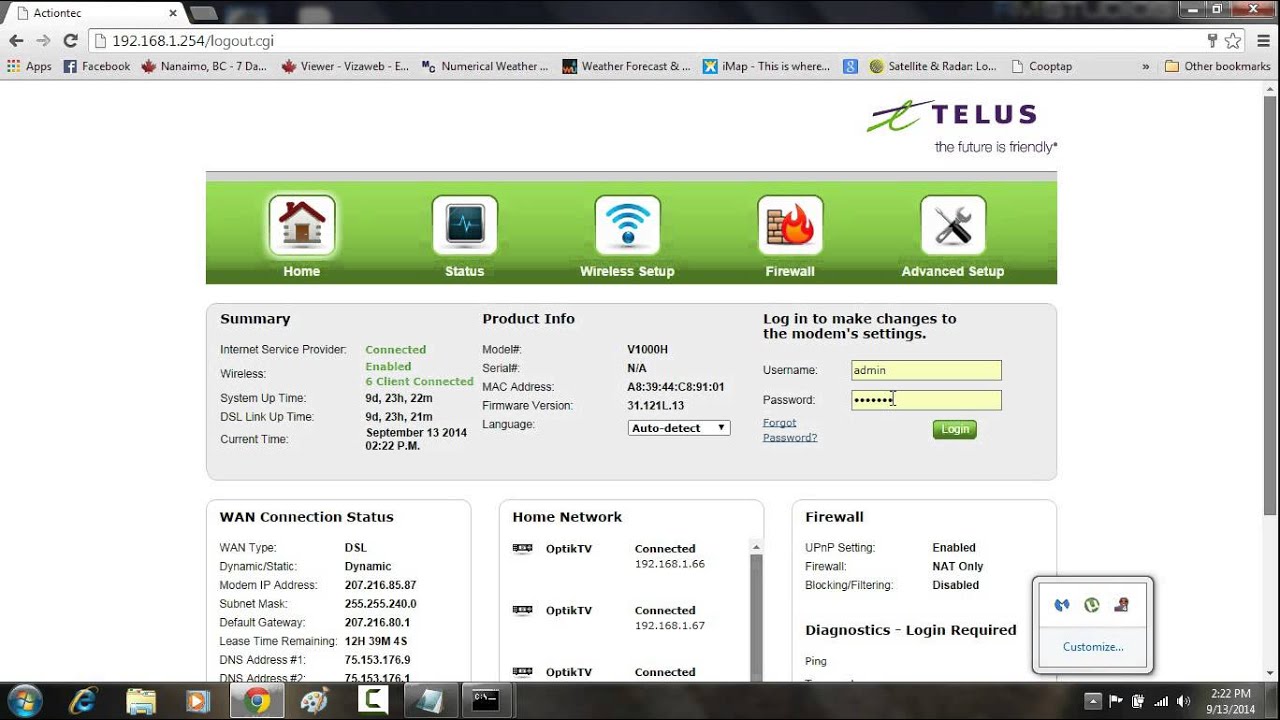This screenshot has height=720, width=1280.
Task: Reload the page with the refresh icon
Action: [x=70, y=41]
